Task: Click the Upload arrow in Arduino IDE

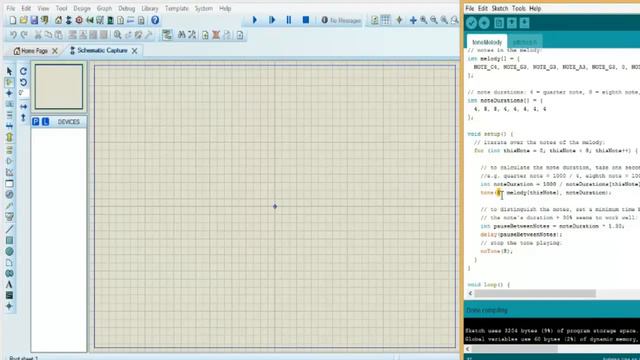Action: coord(484,23)
